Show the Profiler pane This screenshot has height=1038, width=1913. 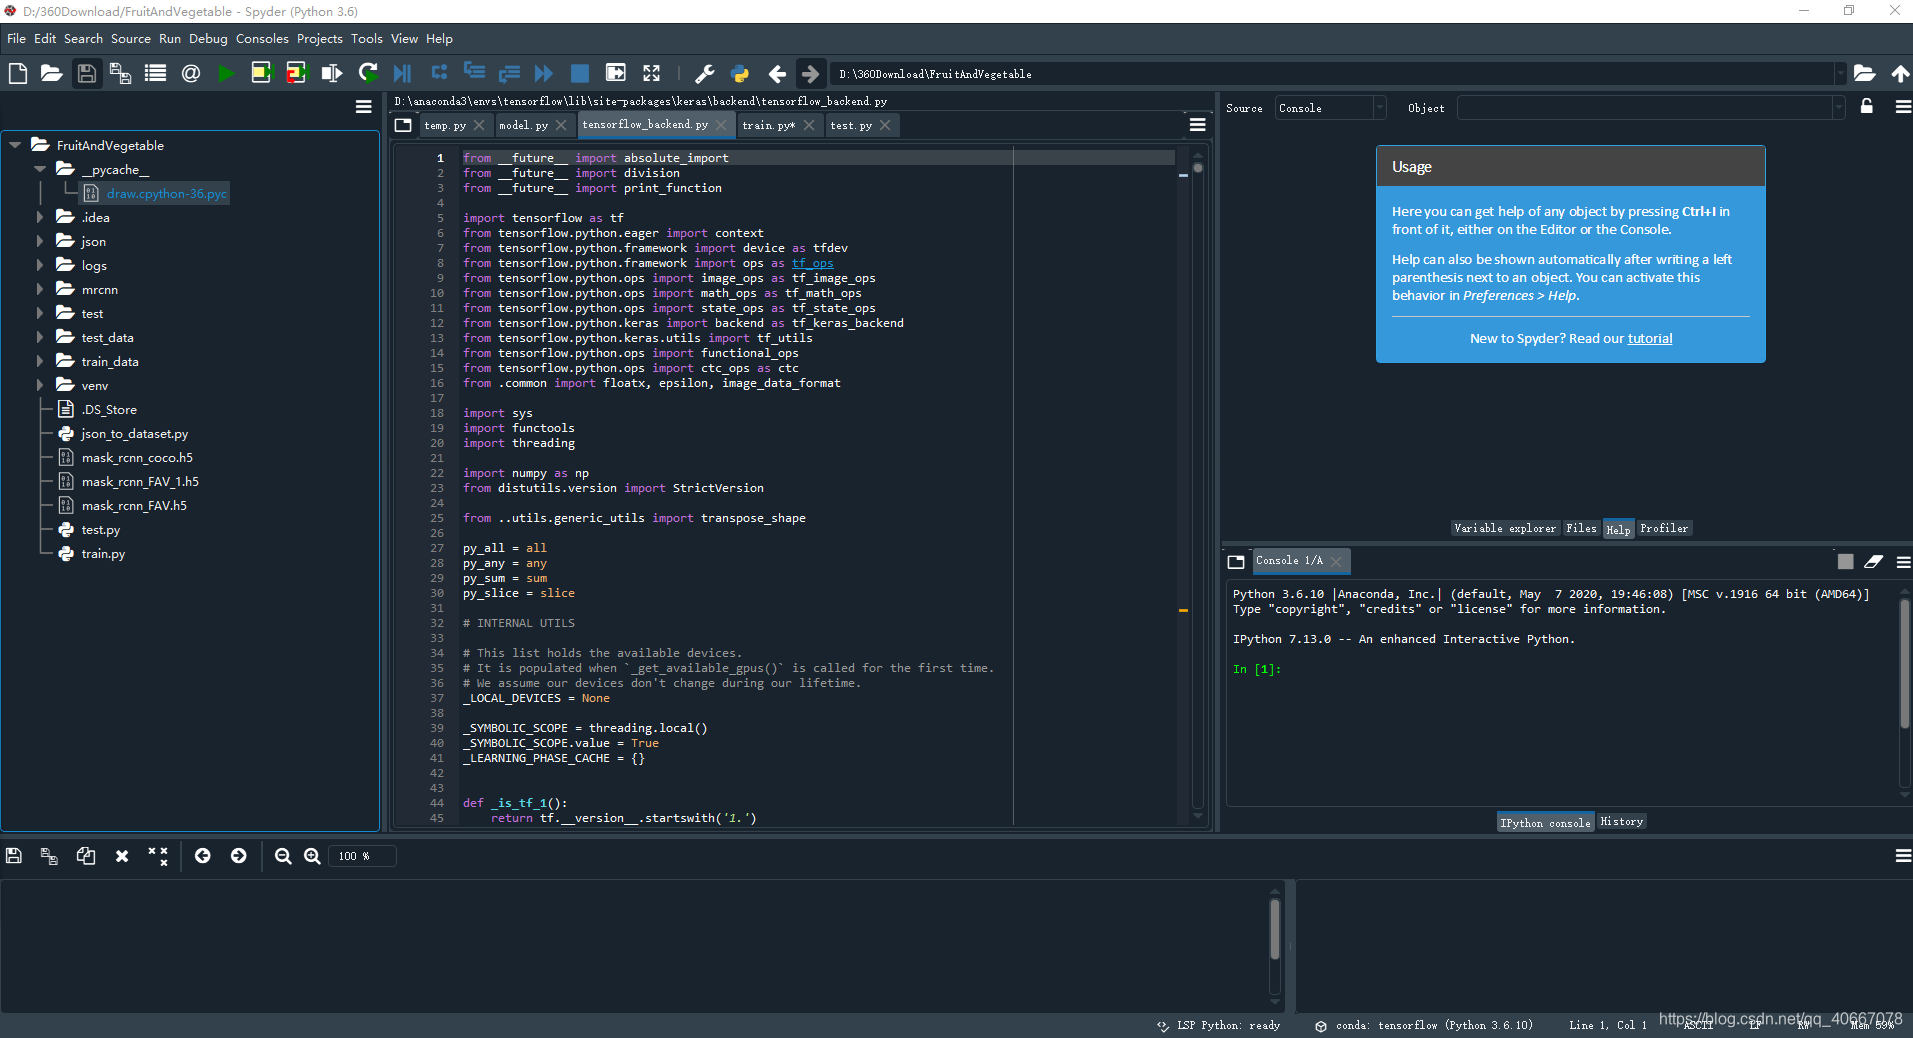[1664, 528]
